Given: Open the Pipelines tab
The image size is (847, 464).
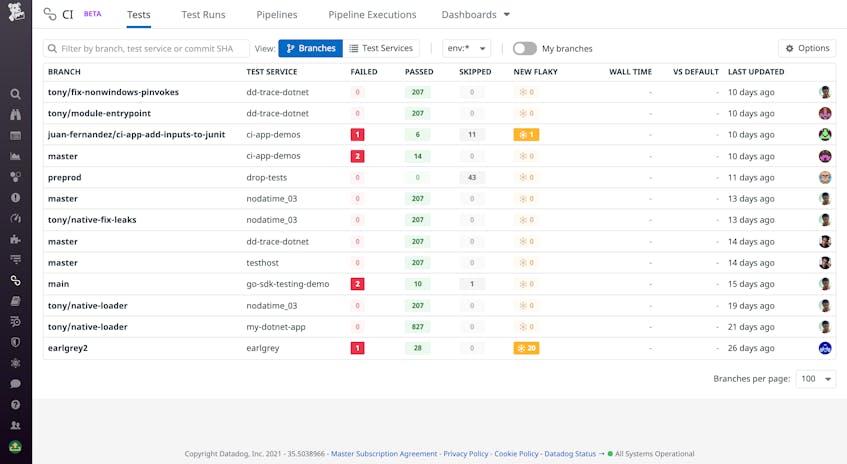Looking at the screenshot, I should [277, 15].
